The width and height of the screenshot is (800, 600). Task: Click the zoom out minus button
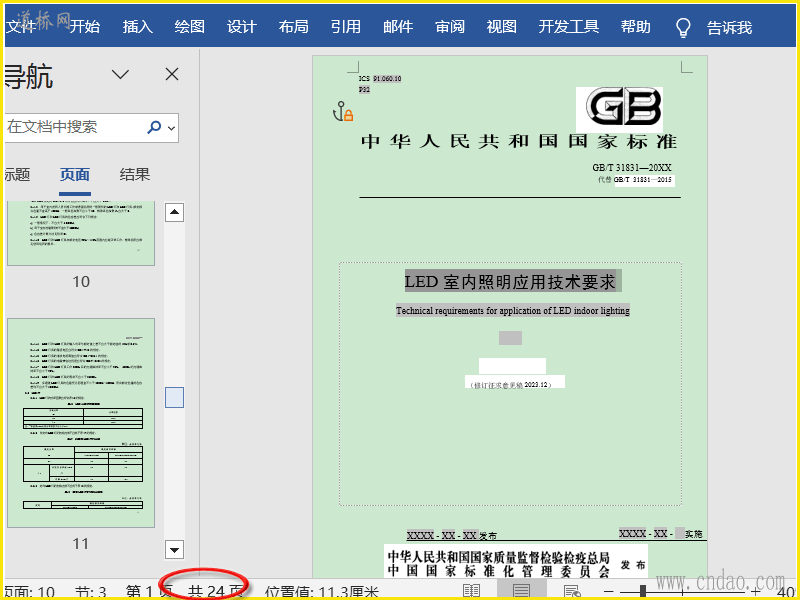[609, 591]
